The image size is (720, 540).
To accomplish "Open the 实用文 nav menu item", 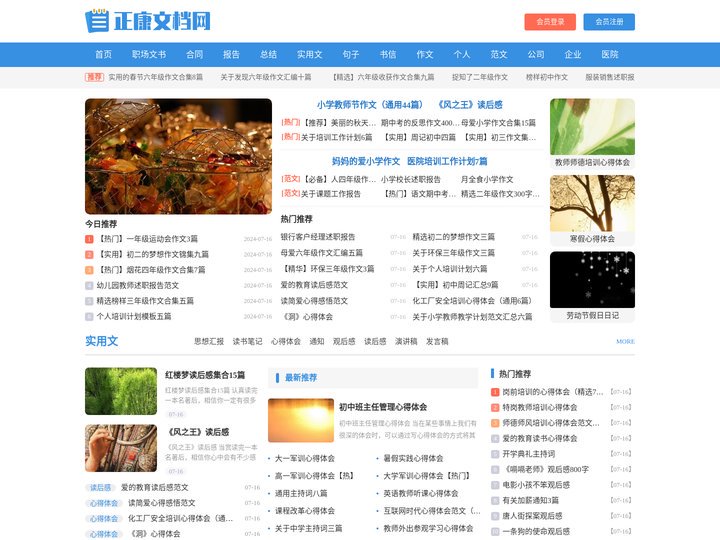I will [x=309, y=54].
